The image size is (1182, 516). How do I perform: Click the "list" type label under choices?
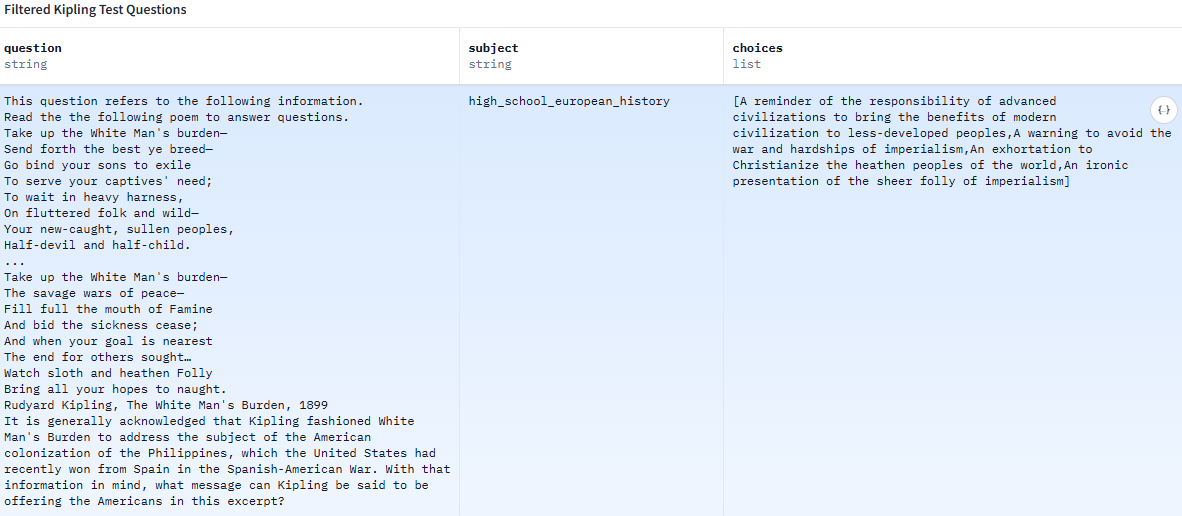pos(746,64)
